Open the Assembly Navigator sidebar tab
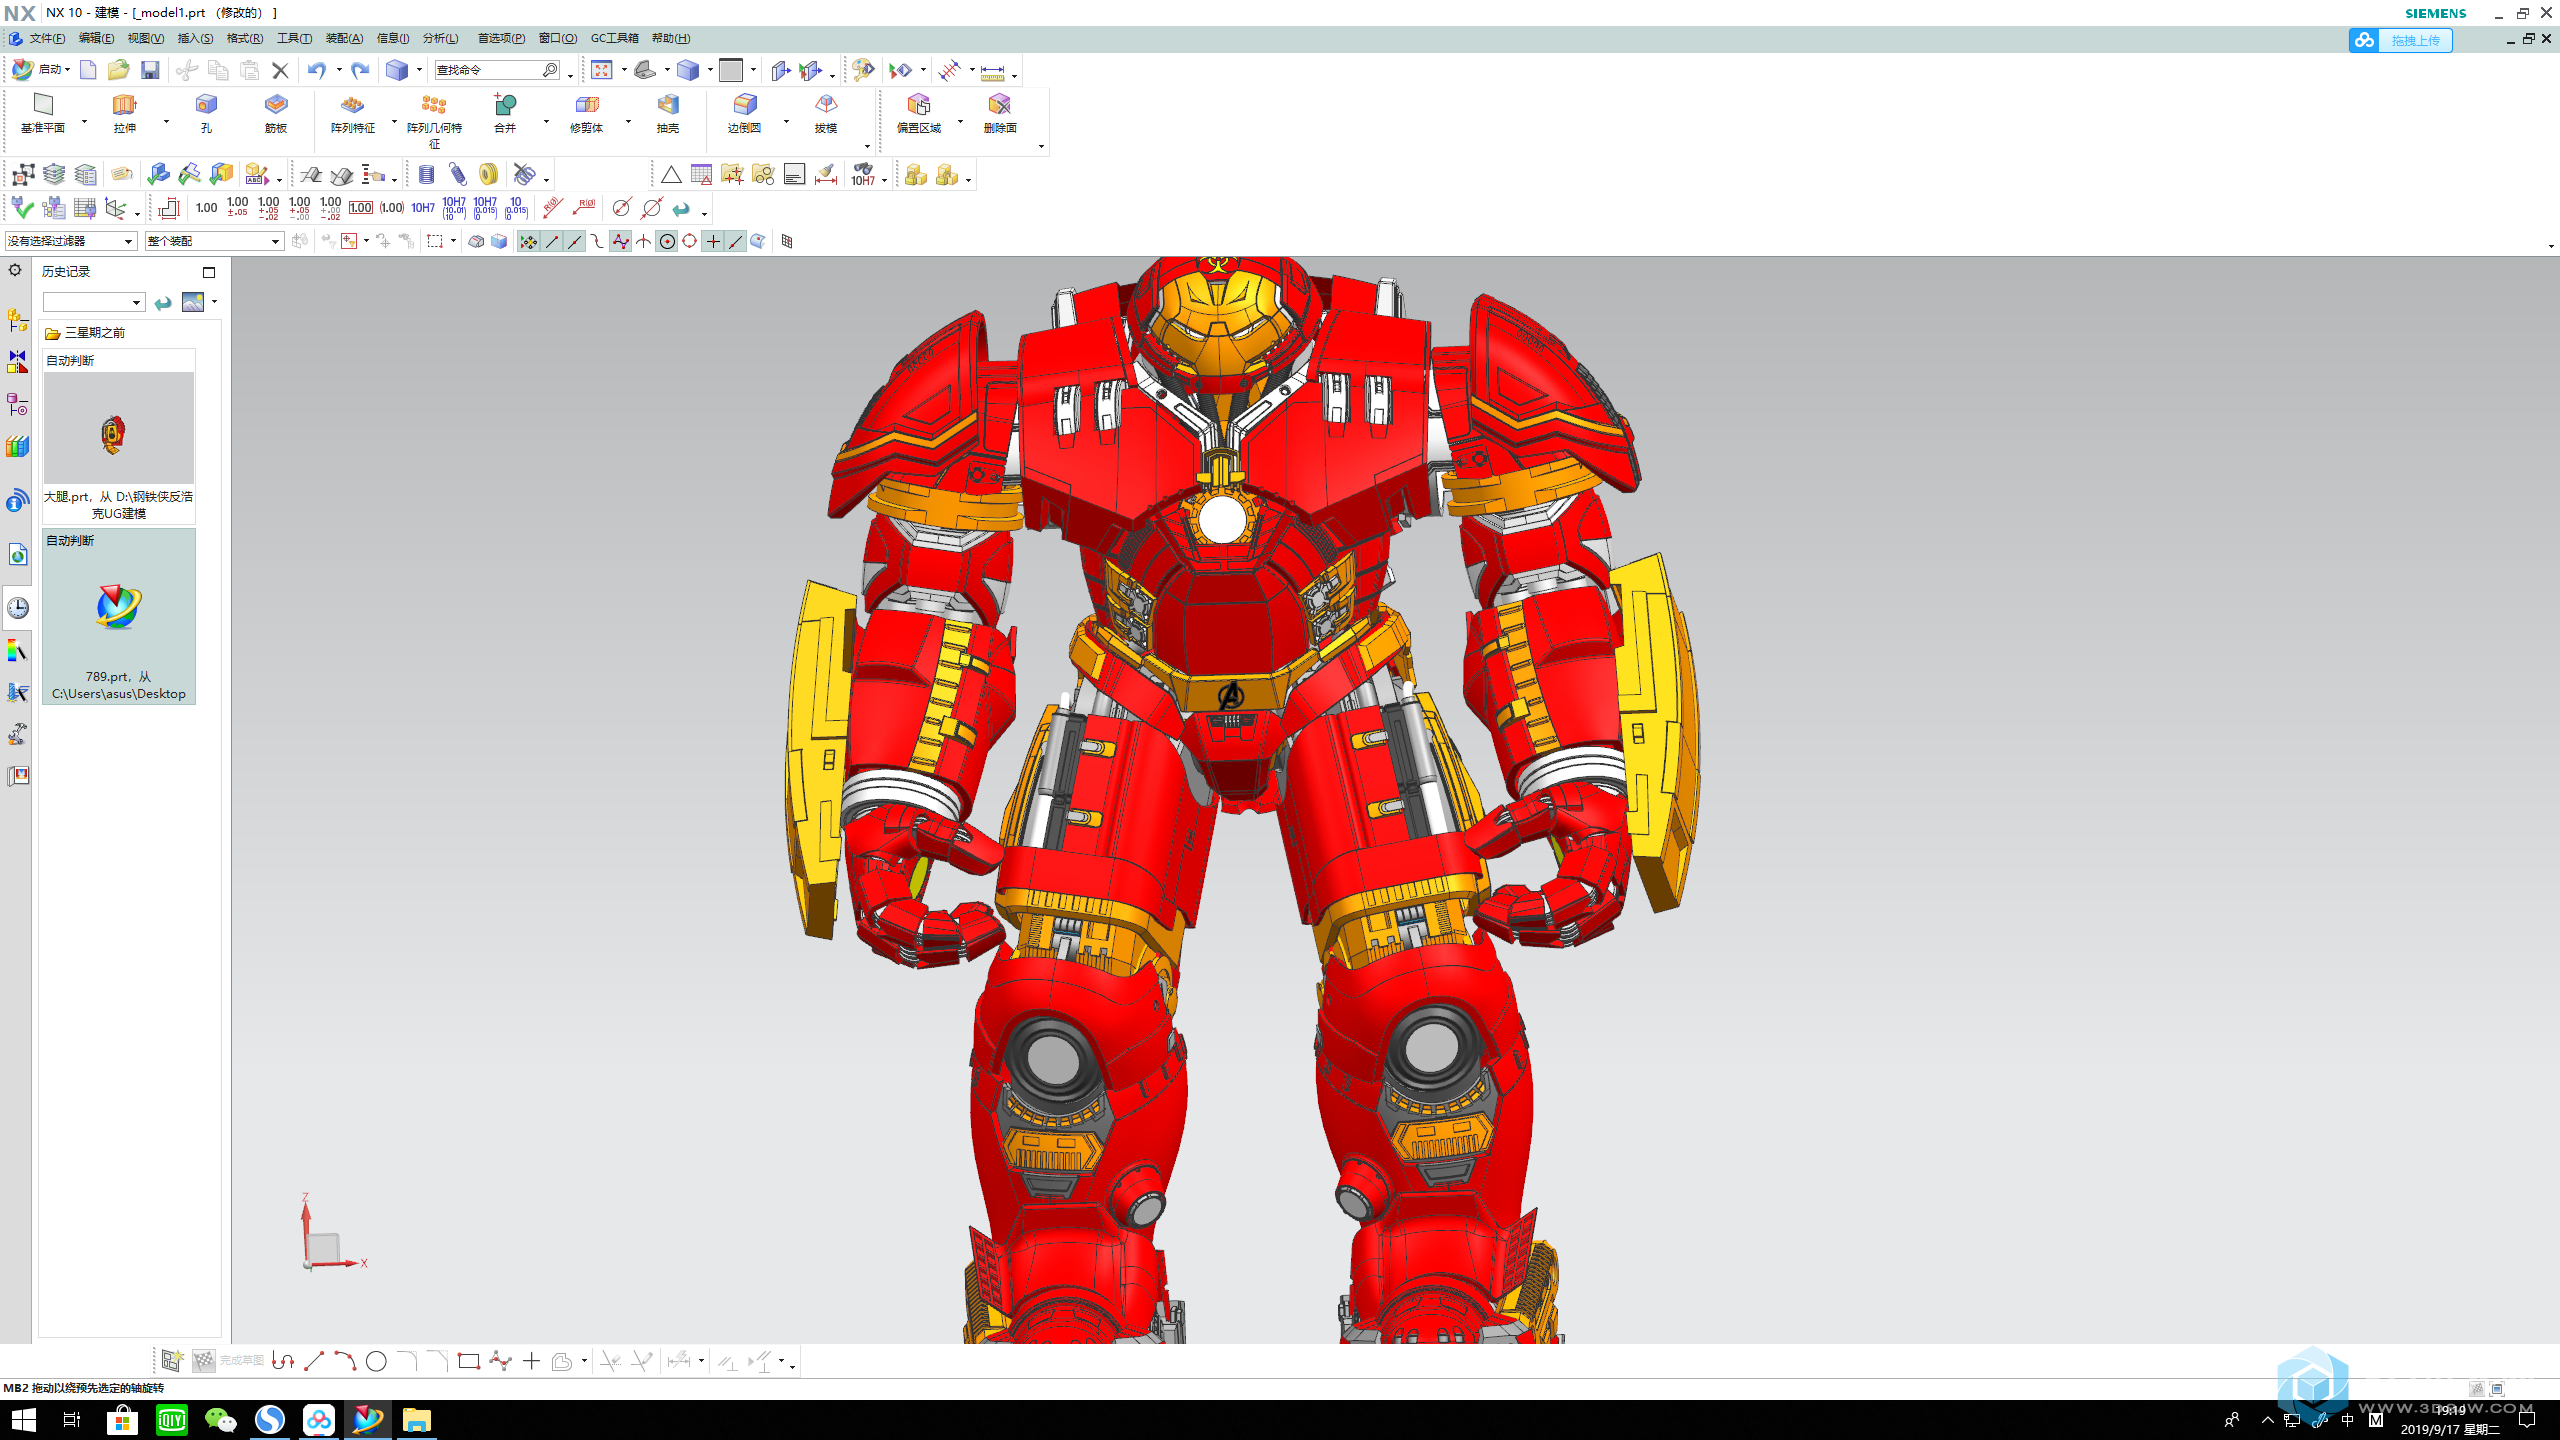The image size is (2560, 1440). (17, 320)
